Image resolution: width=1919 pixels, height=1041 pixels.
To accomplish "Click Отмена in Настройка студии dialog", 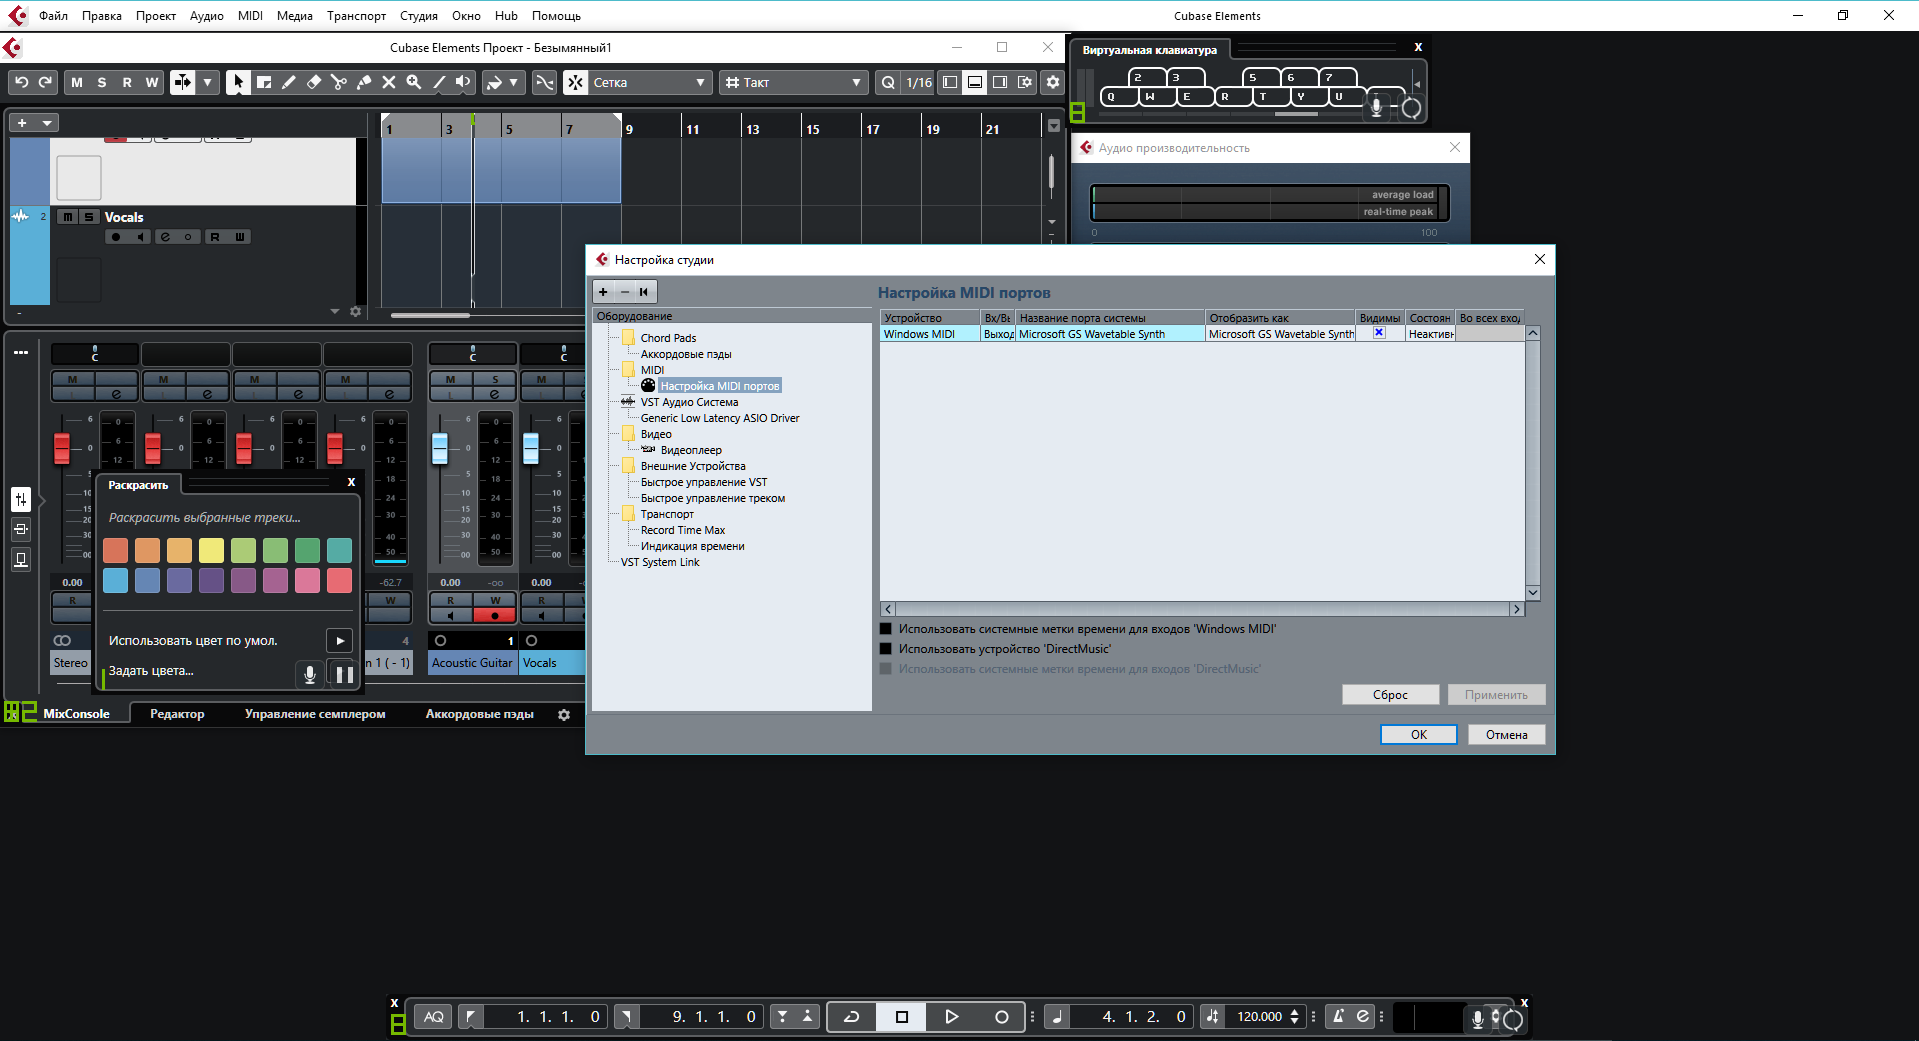I will pos(1506,735).
